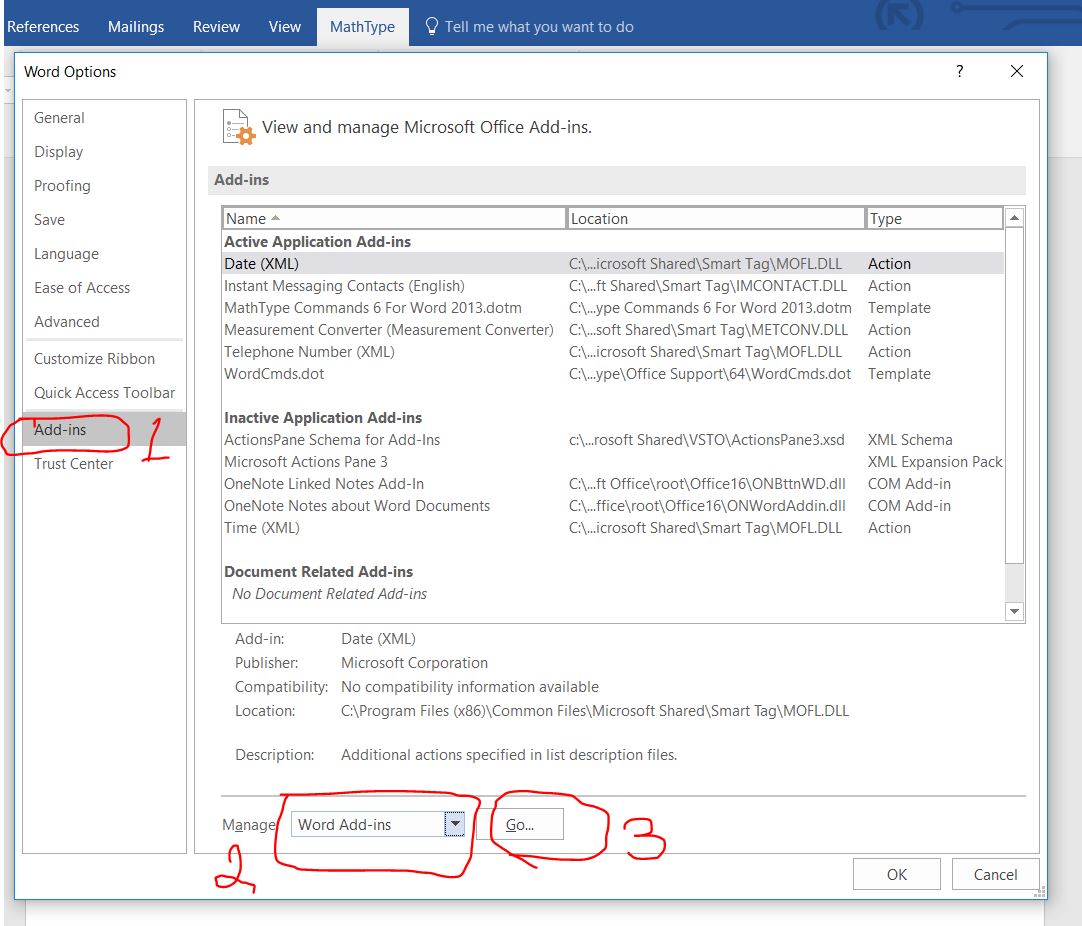Open the References ribbon tab

[43, 27]
